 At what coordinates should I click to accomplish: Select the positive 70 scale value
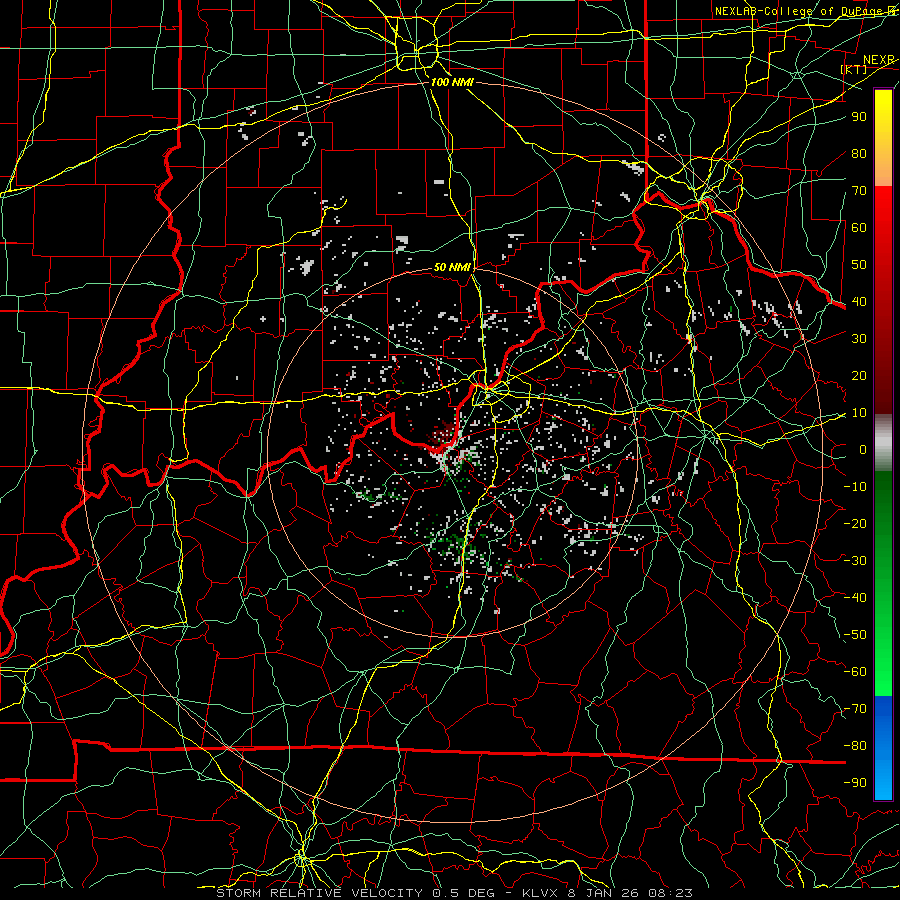[x=859, y=191]
